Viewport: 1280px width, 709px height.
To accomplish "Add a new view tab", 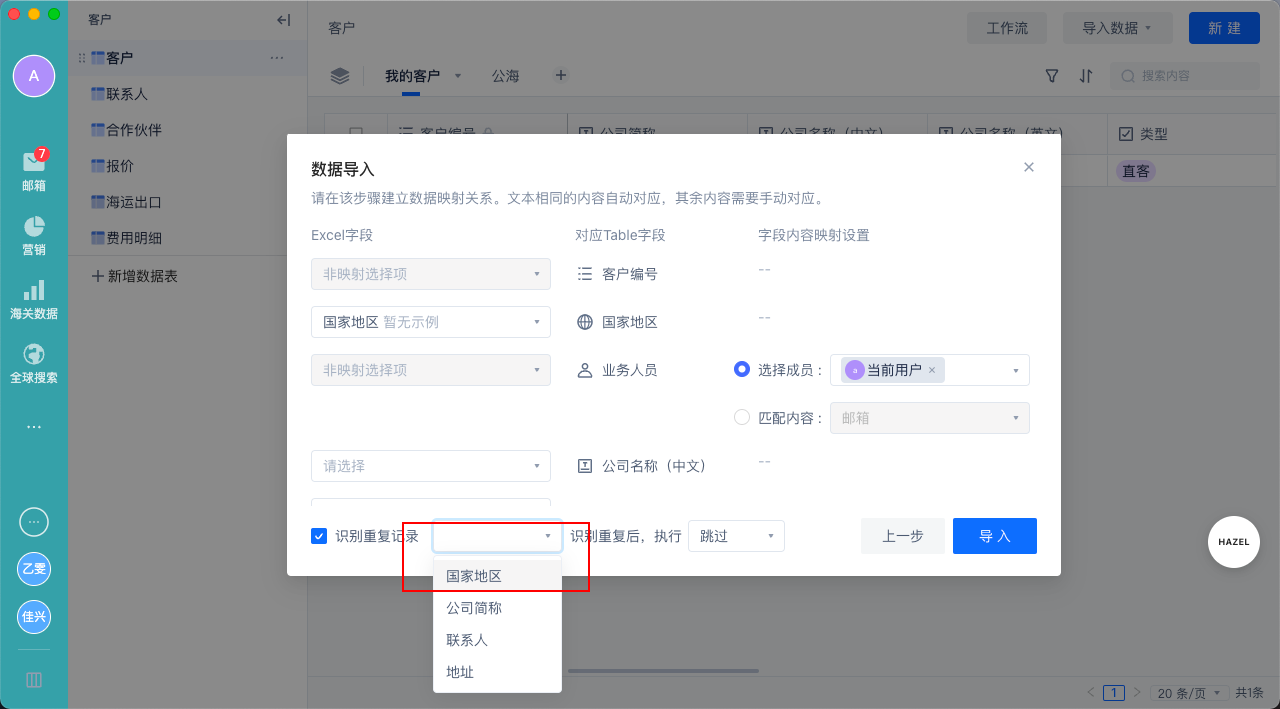I will click(x=561, y=75).
